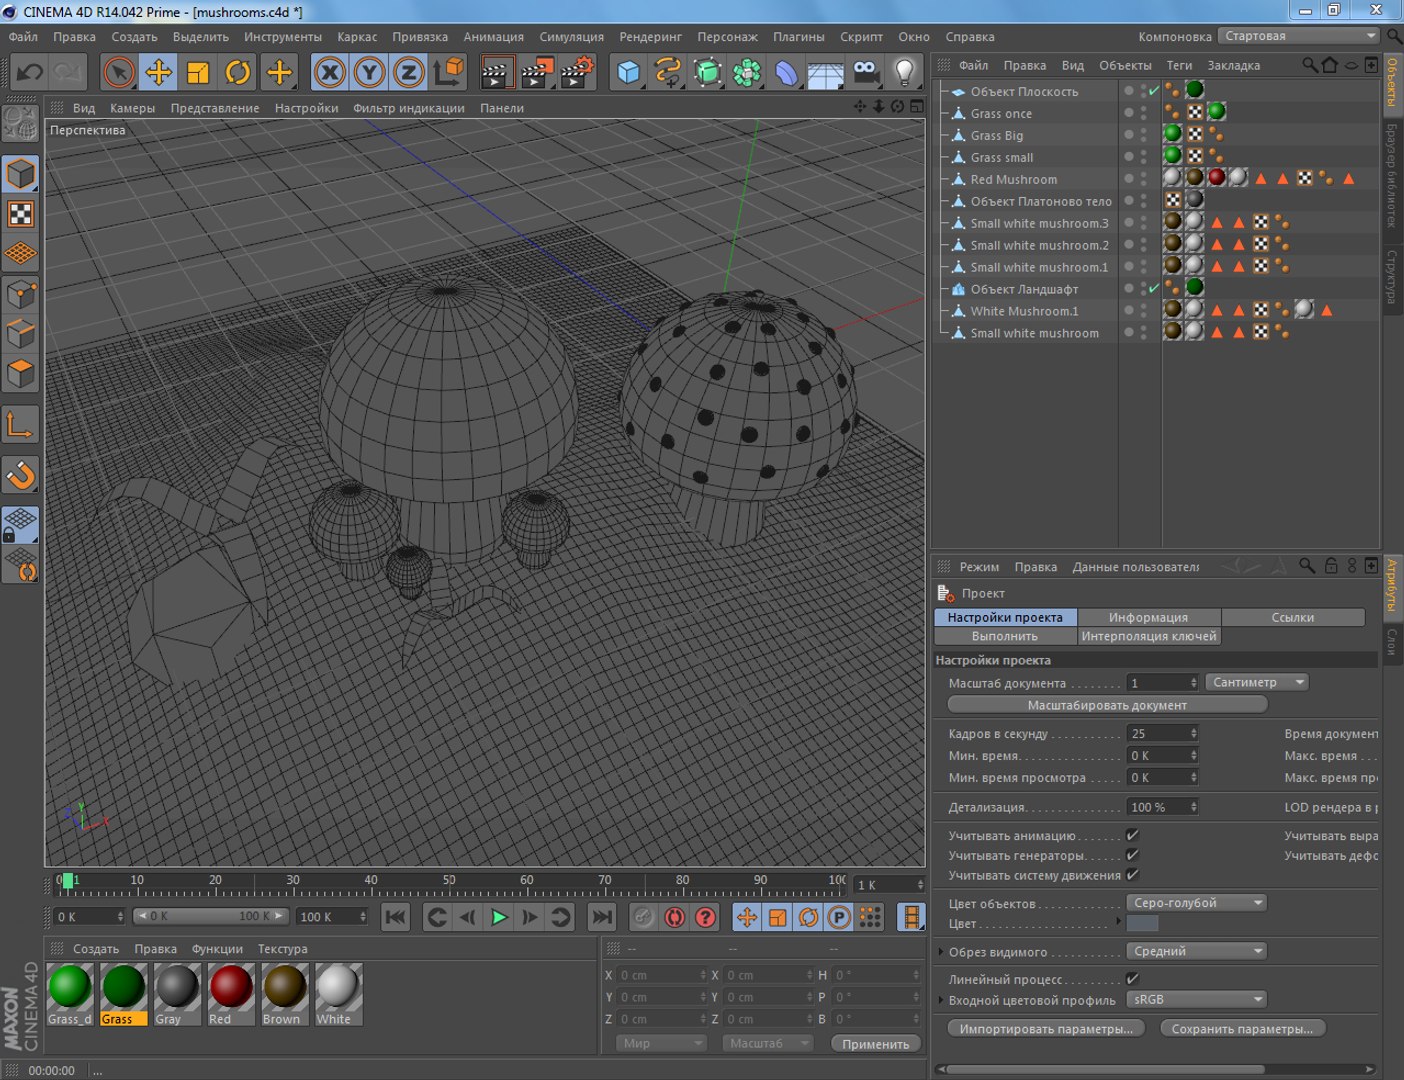This screenshot has width=1404, height=1080.
Task: Select the Red material swatch
Action: click(x=231, y=994)
